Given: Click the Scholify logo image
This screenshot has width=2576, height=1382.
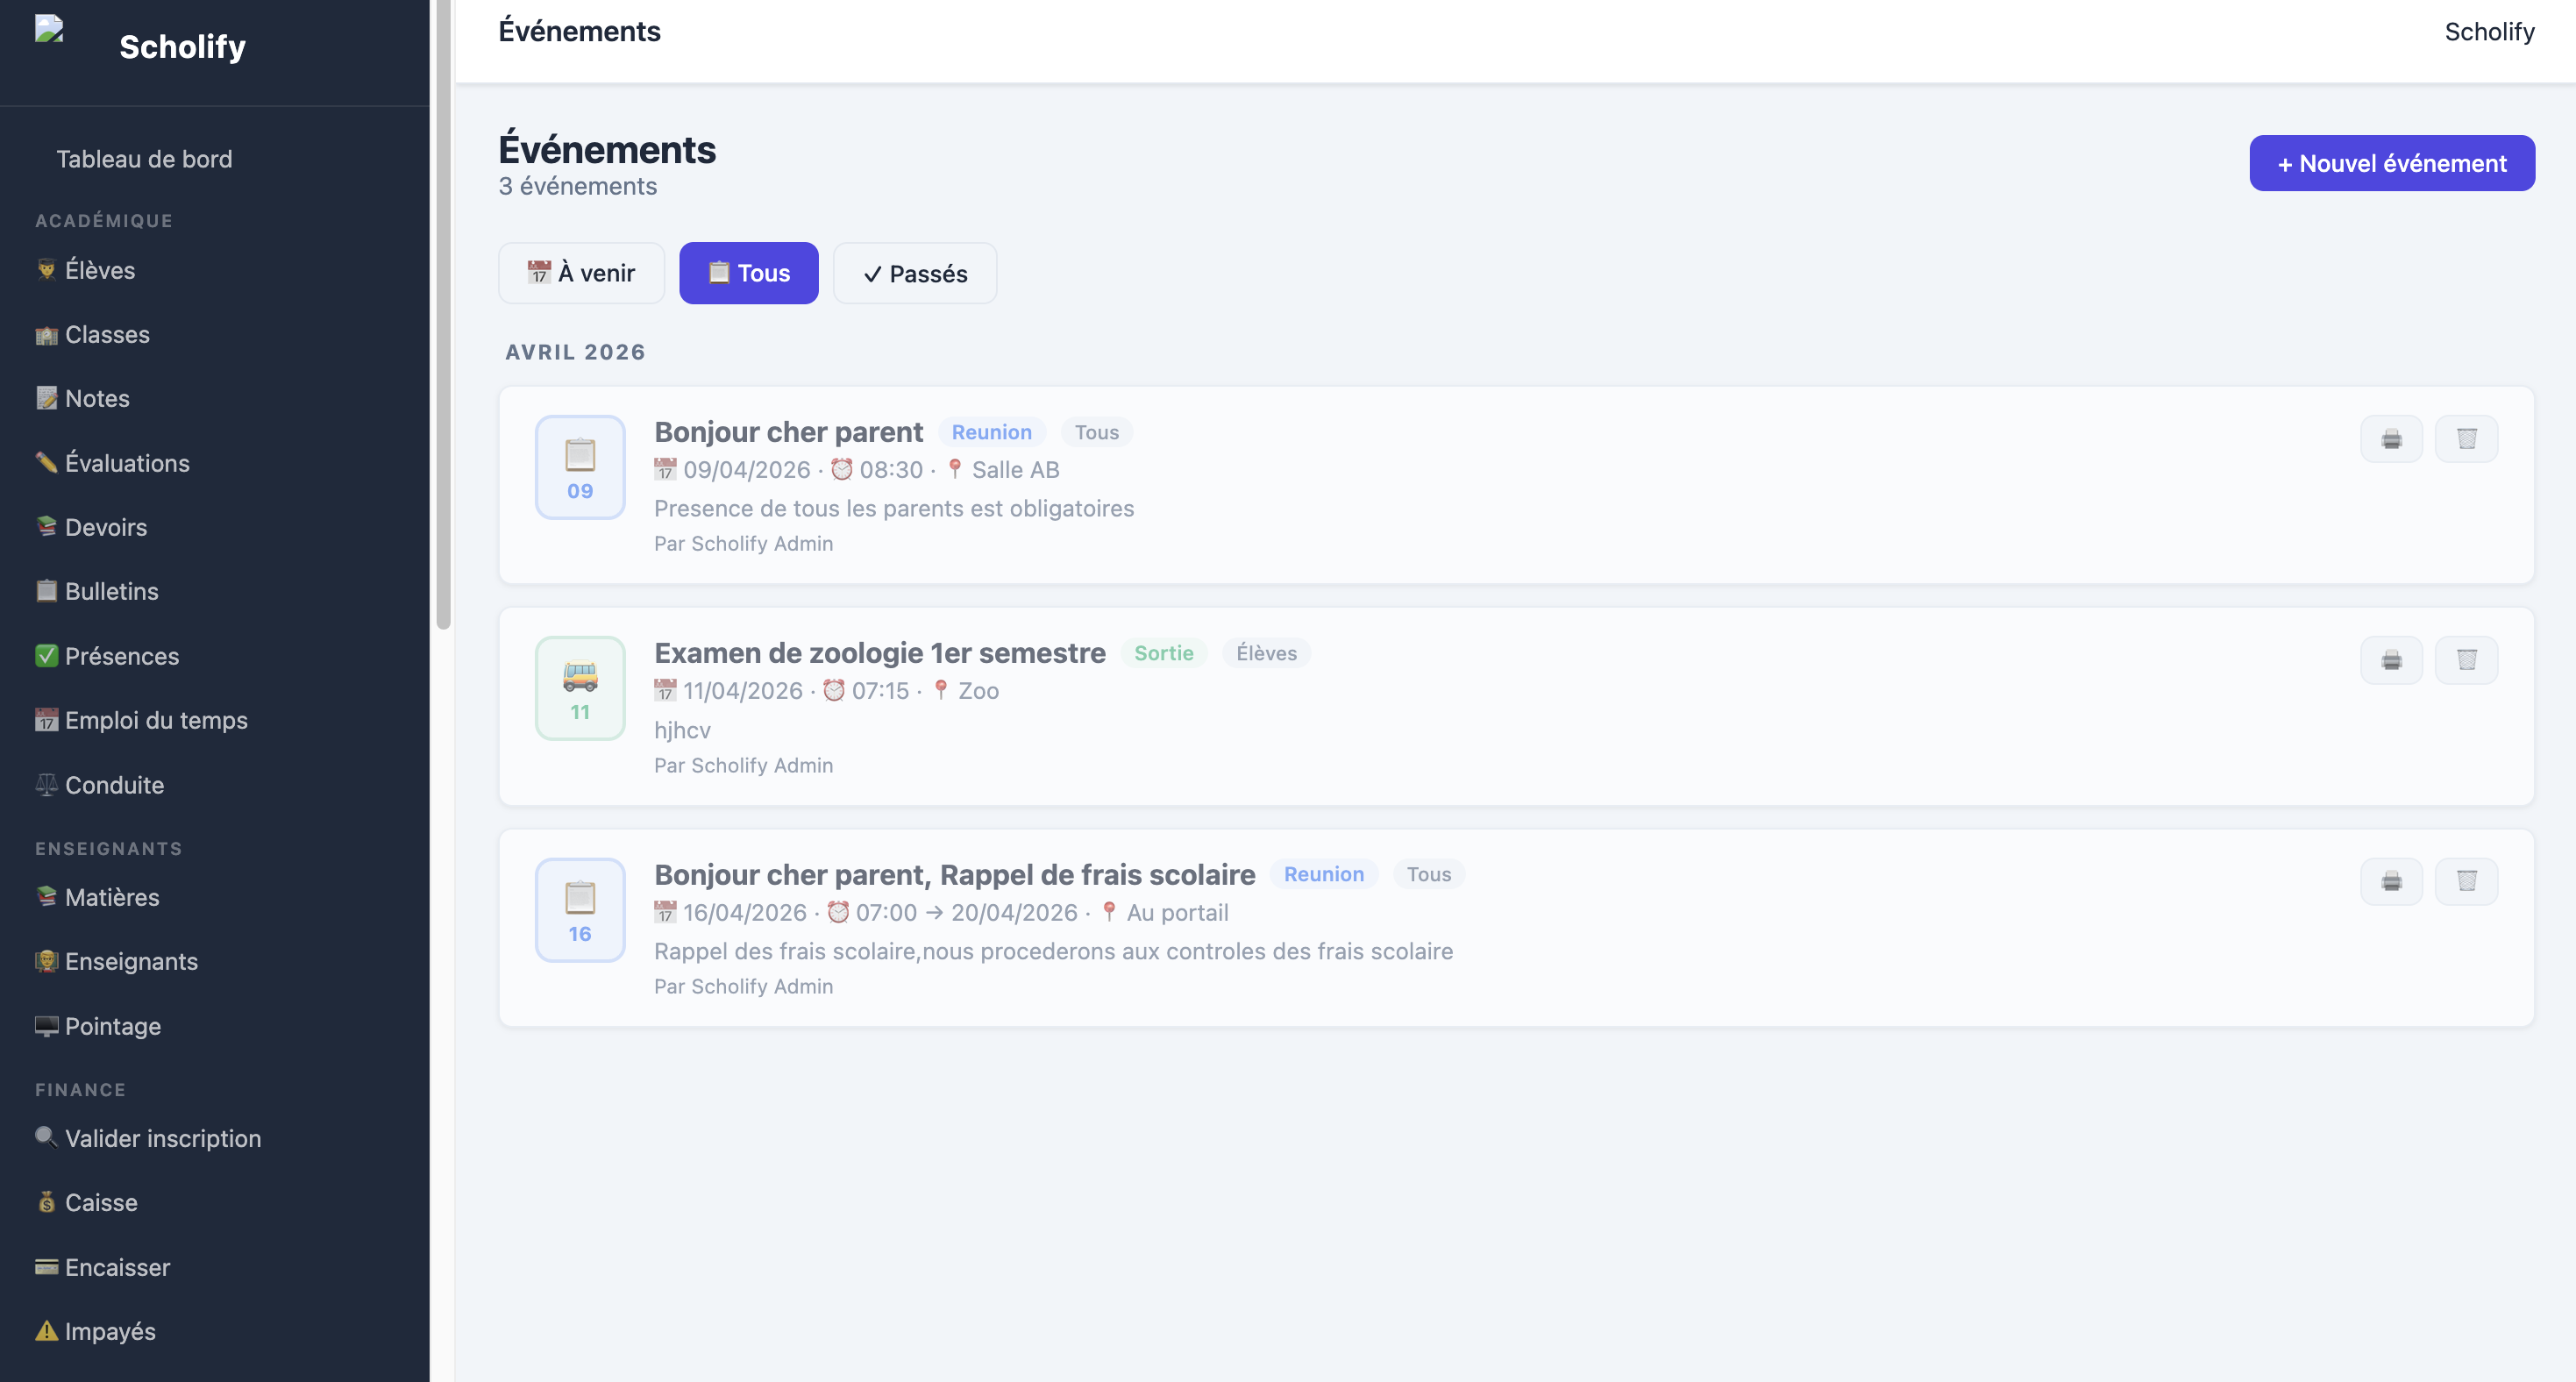Looking at the screenshot, I should [49, 29].
